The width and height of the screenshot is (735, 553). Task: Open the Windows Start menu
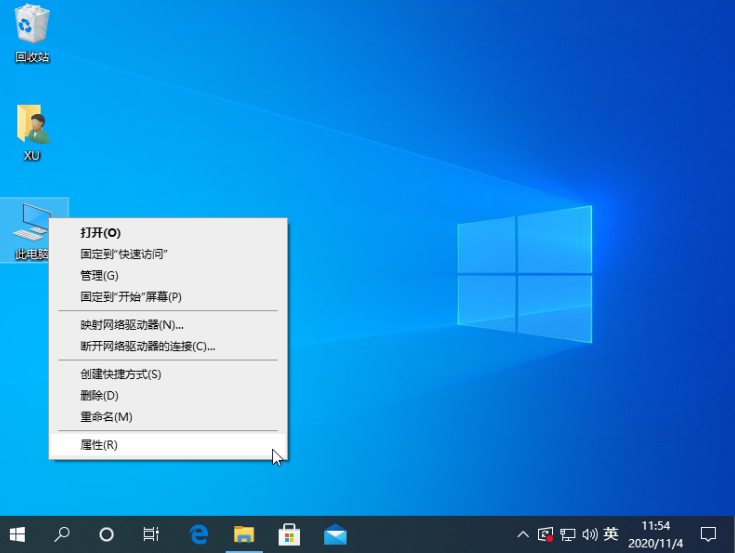(17, 534)
